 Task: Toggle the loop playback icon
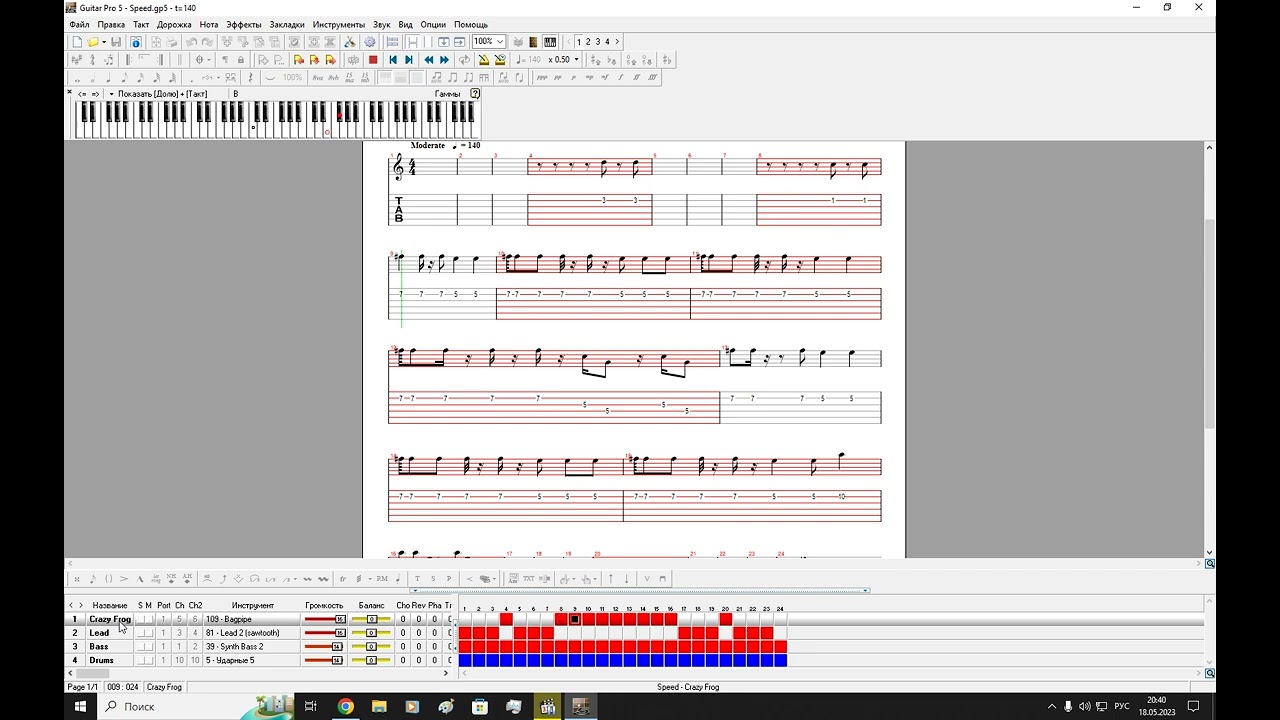click(x=465, y=60)
